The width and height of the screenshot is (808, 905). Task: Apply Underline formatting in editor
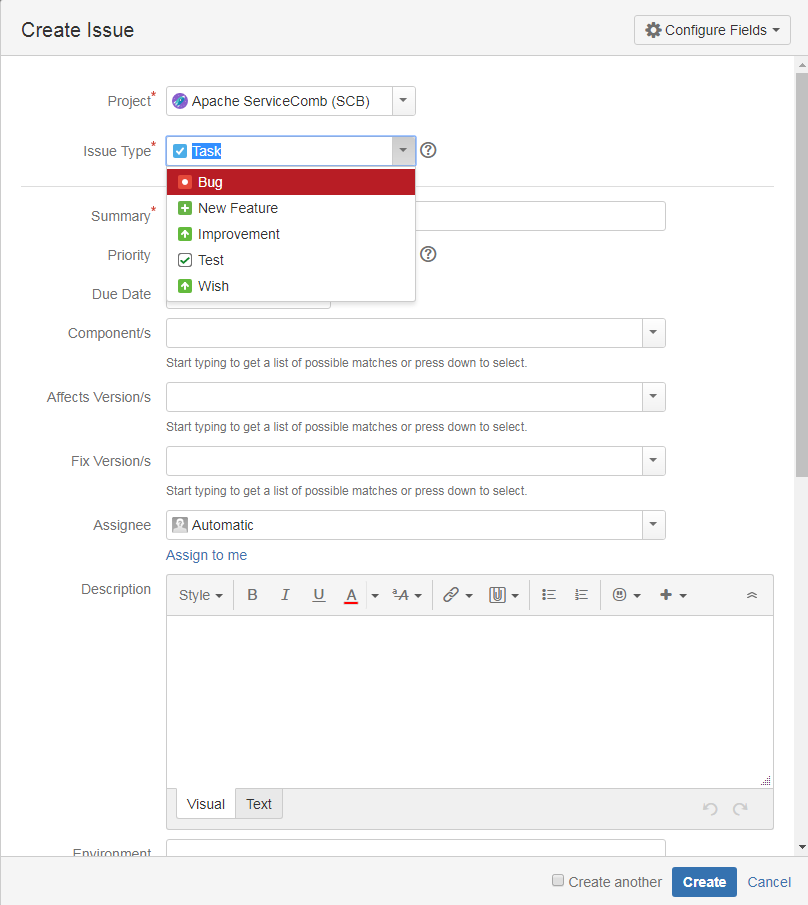[319, 595]
